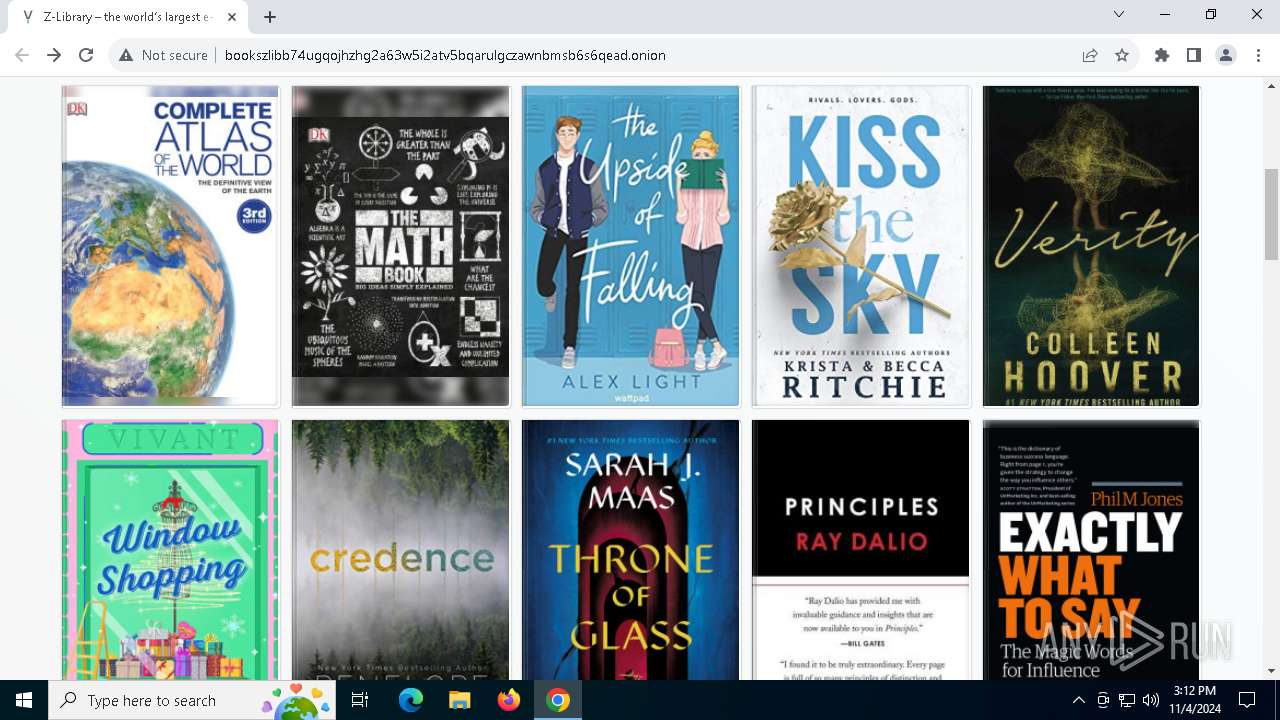
Task: Reload the current Z-Library page
Action: click(x=86, y=55)
